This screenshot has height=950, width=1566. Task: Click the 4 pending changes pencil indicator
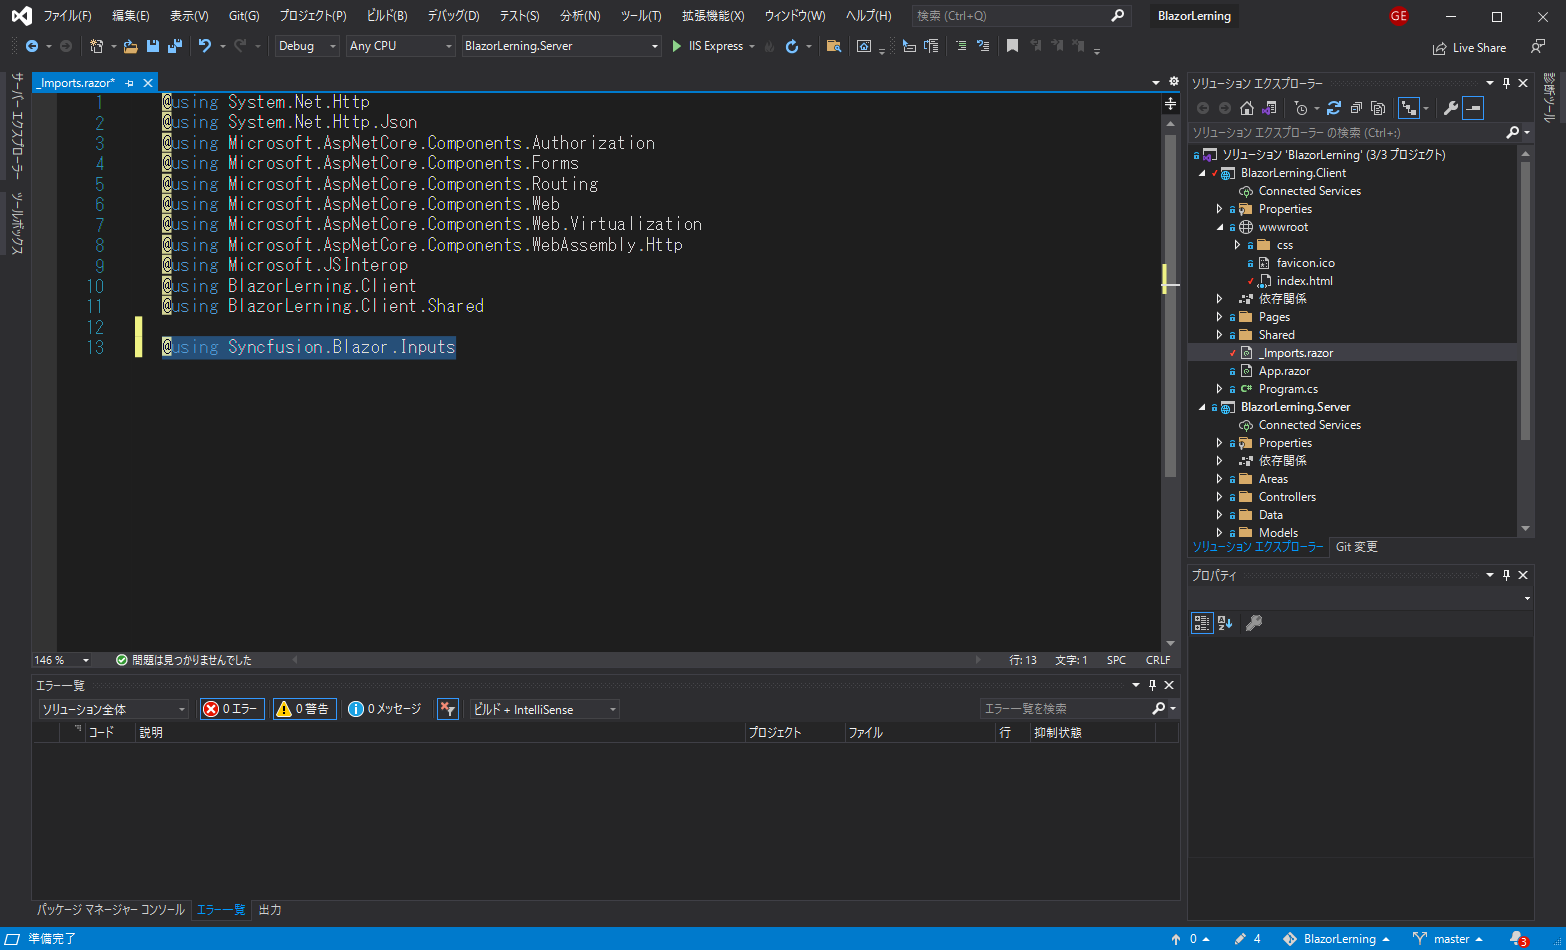1247,939
